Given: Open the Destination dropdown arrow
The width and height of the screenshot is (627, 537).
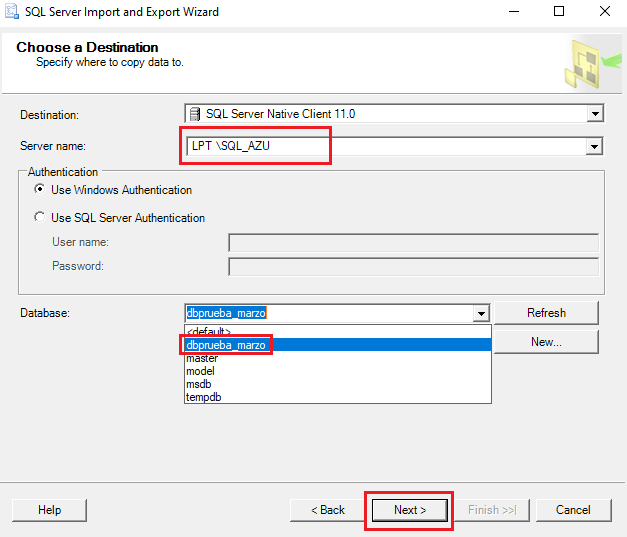Looking at the screenshot, I should pos(595,114).
